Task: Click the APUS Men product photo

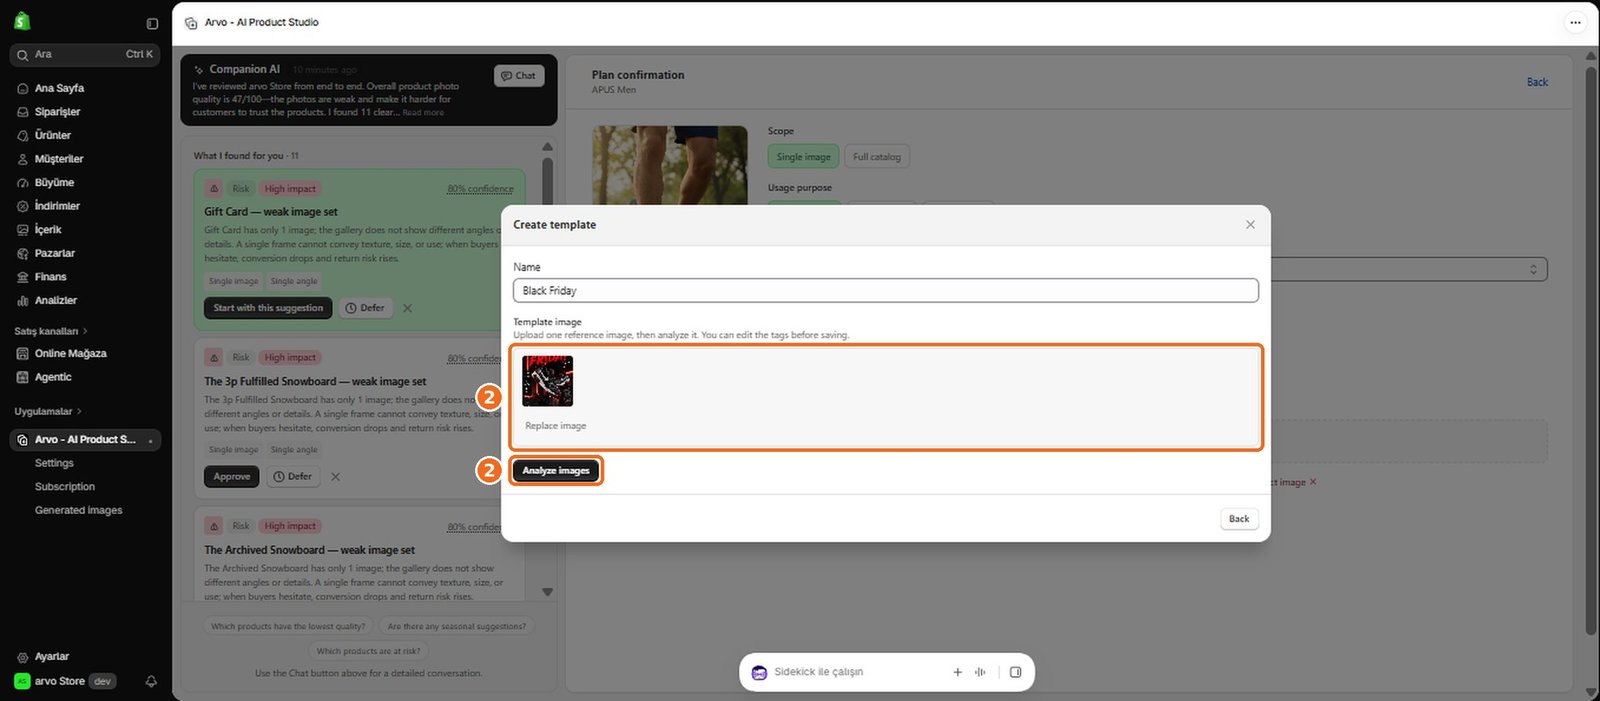Action: (x=670, y=165)
